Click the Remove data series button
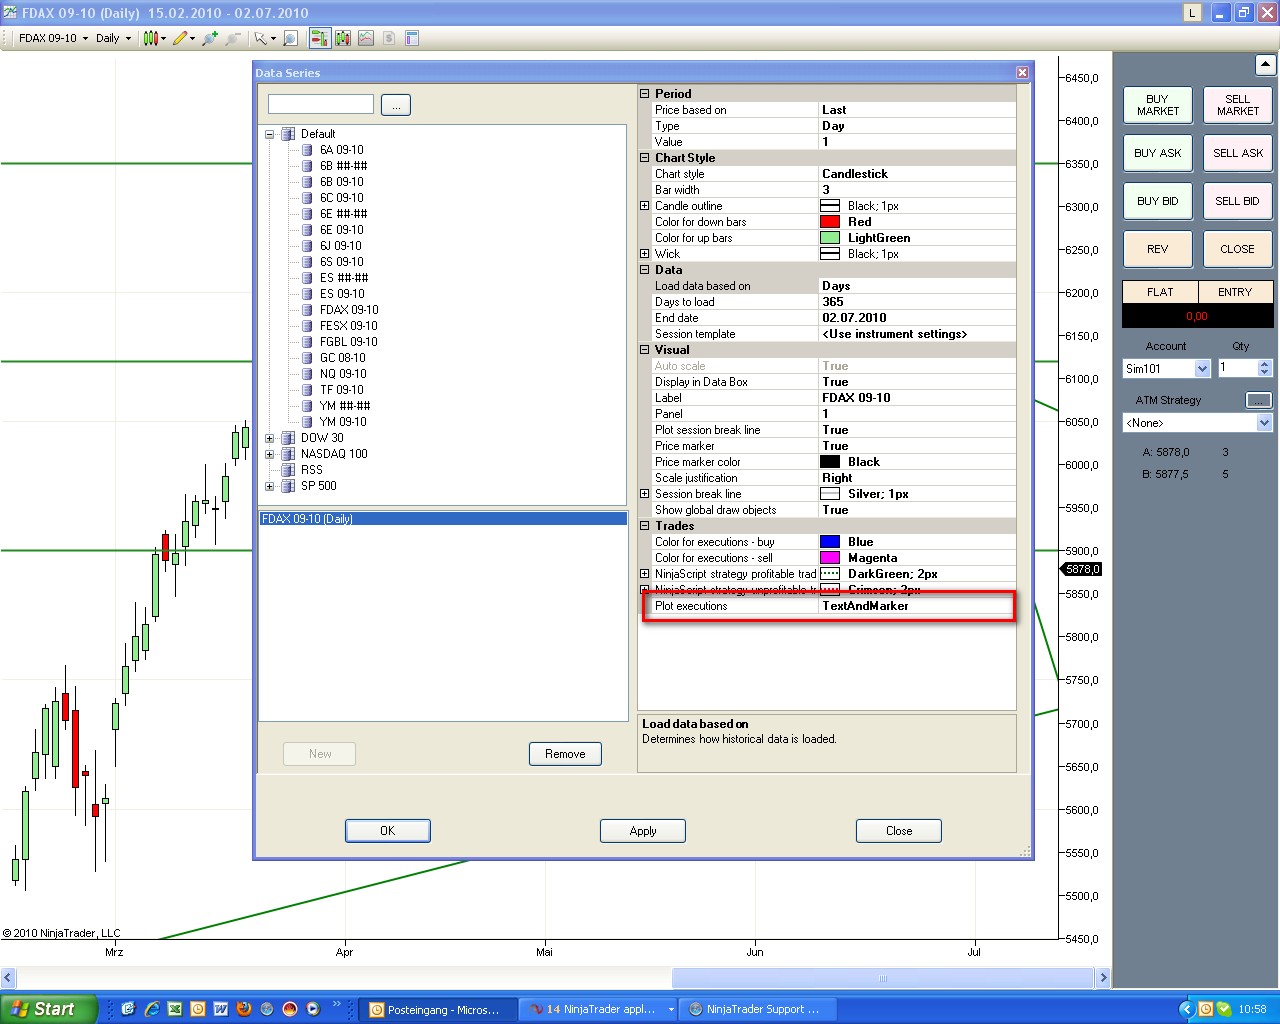 pyautogui.click(x=565, y=754)
